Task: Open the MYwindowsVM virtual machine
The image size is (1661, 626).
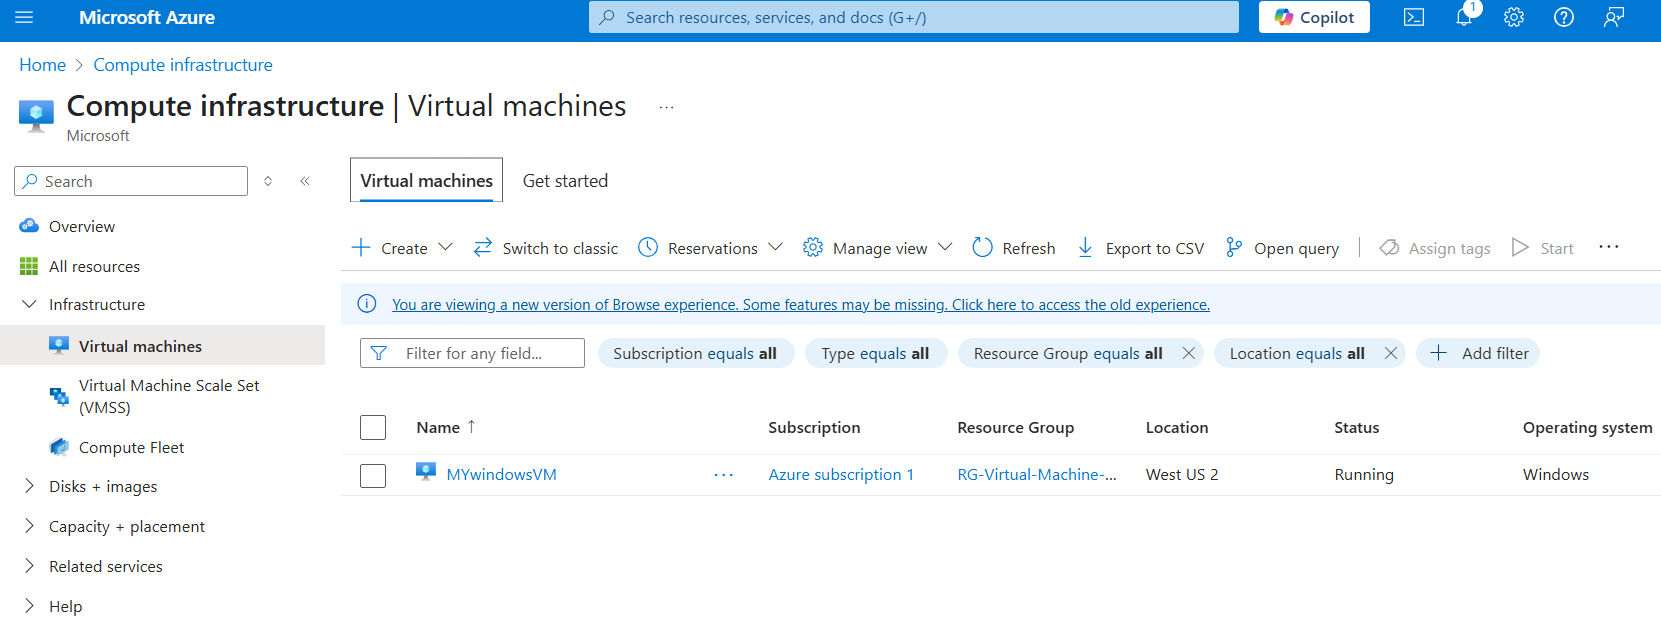Action: pos(501,474)
